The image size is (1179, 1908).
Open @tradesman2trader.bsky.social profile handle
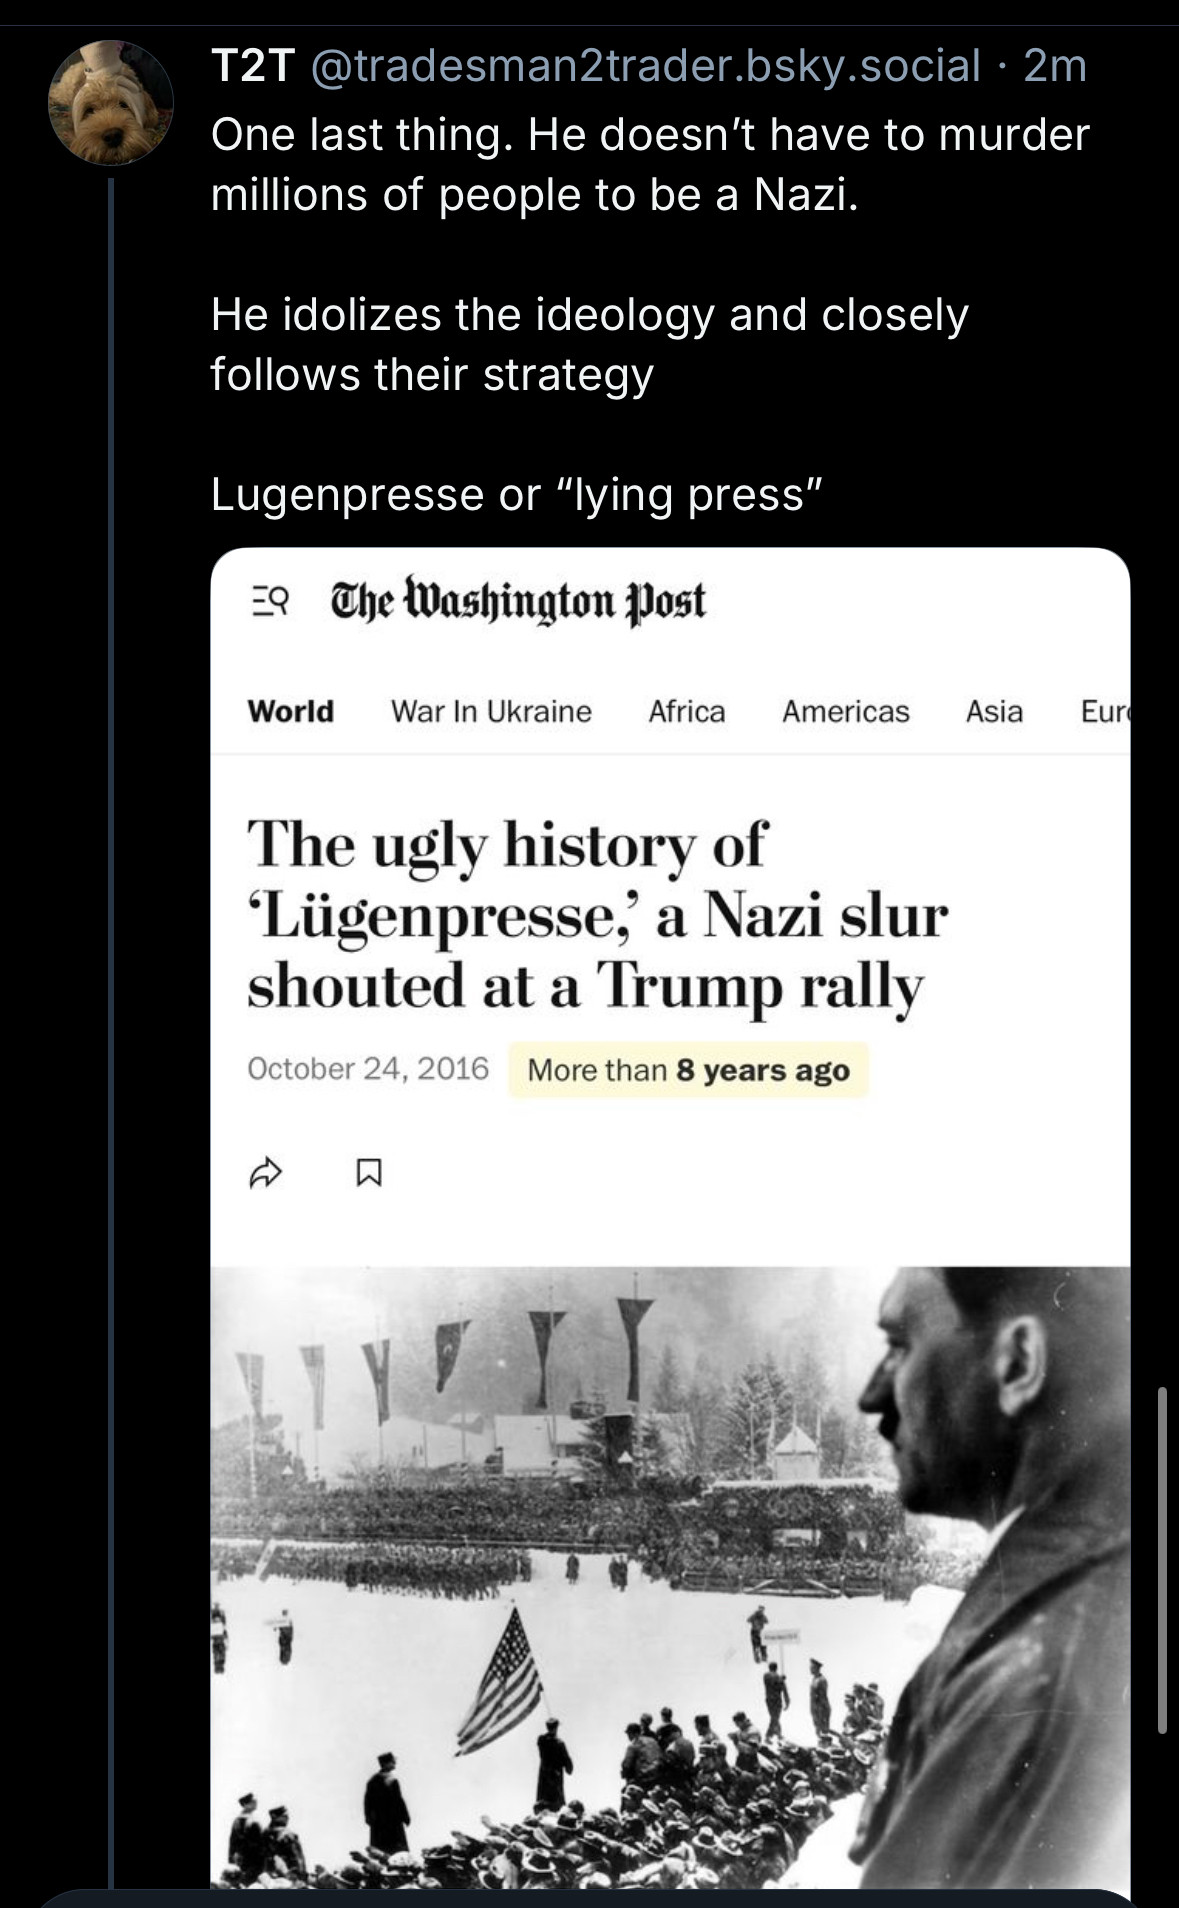point(646,66)
